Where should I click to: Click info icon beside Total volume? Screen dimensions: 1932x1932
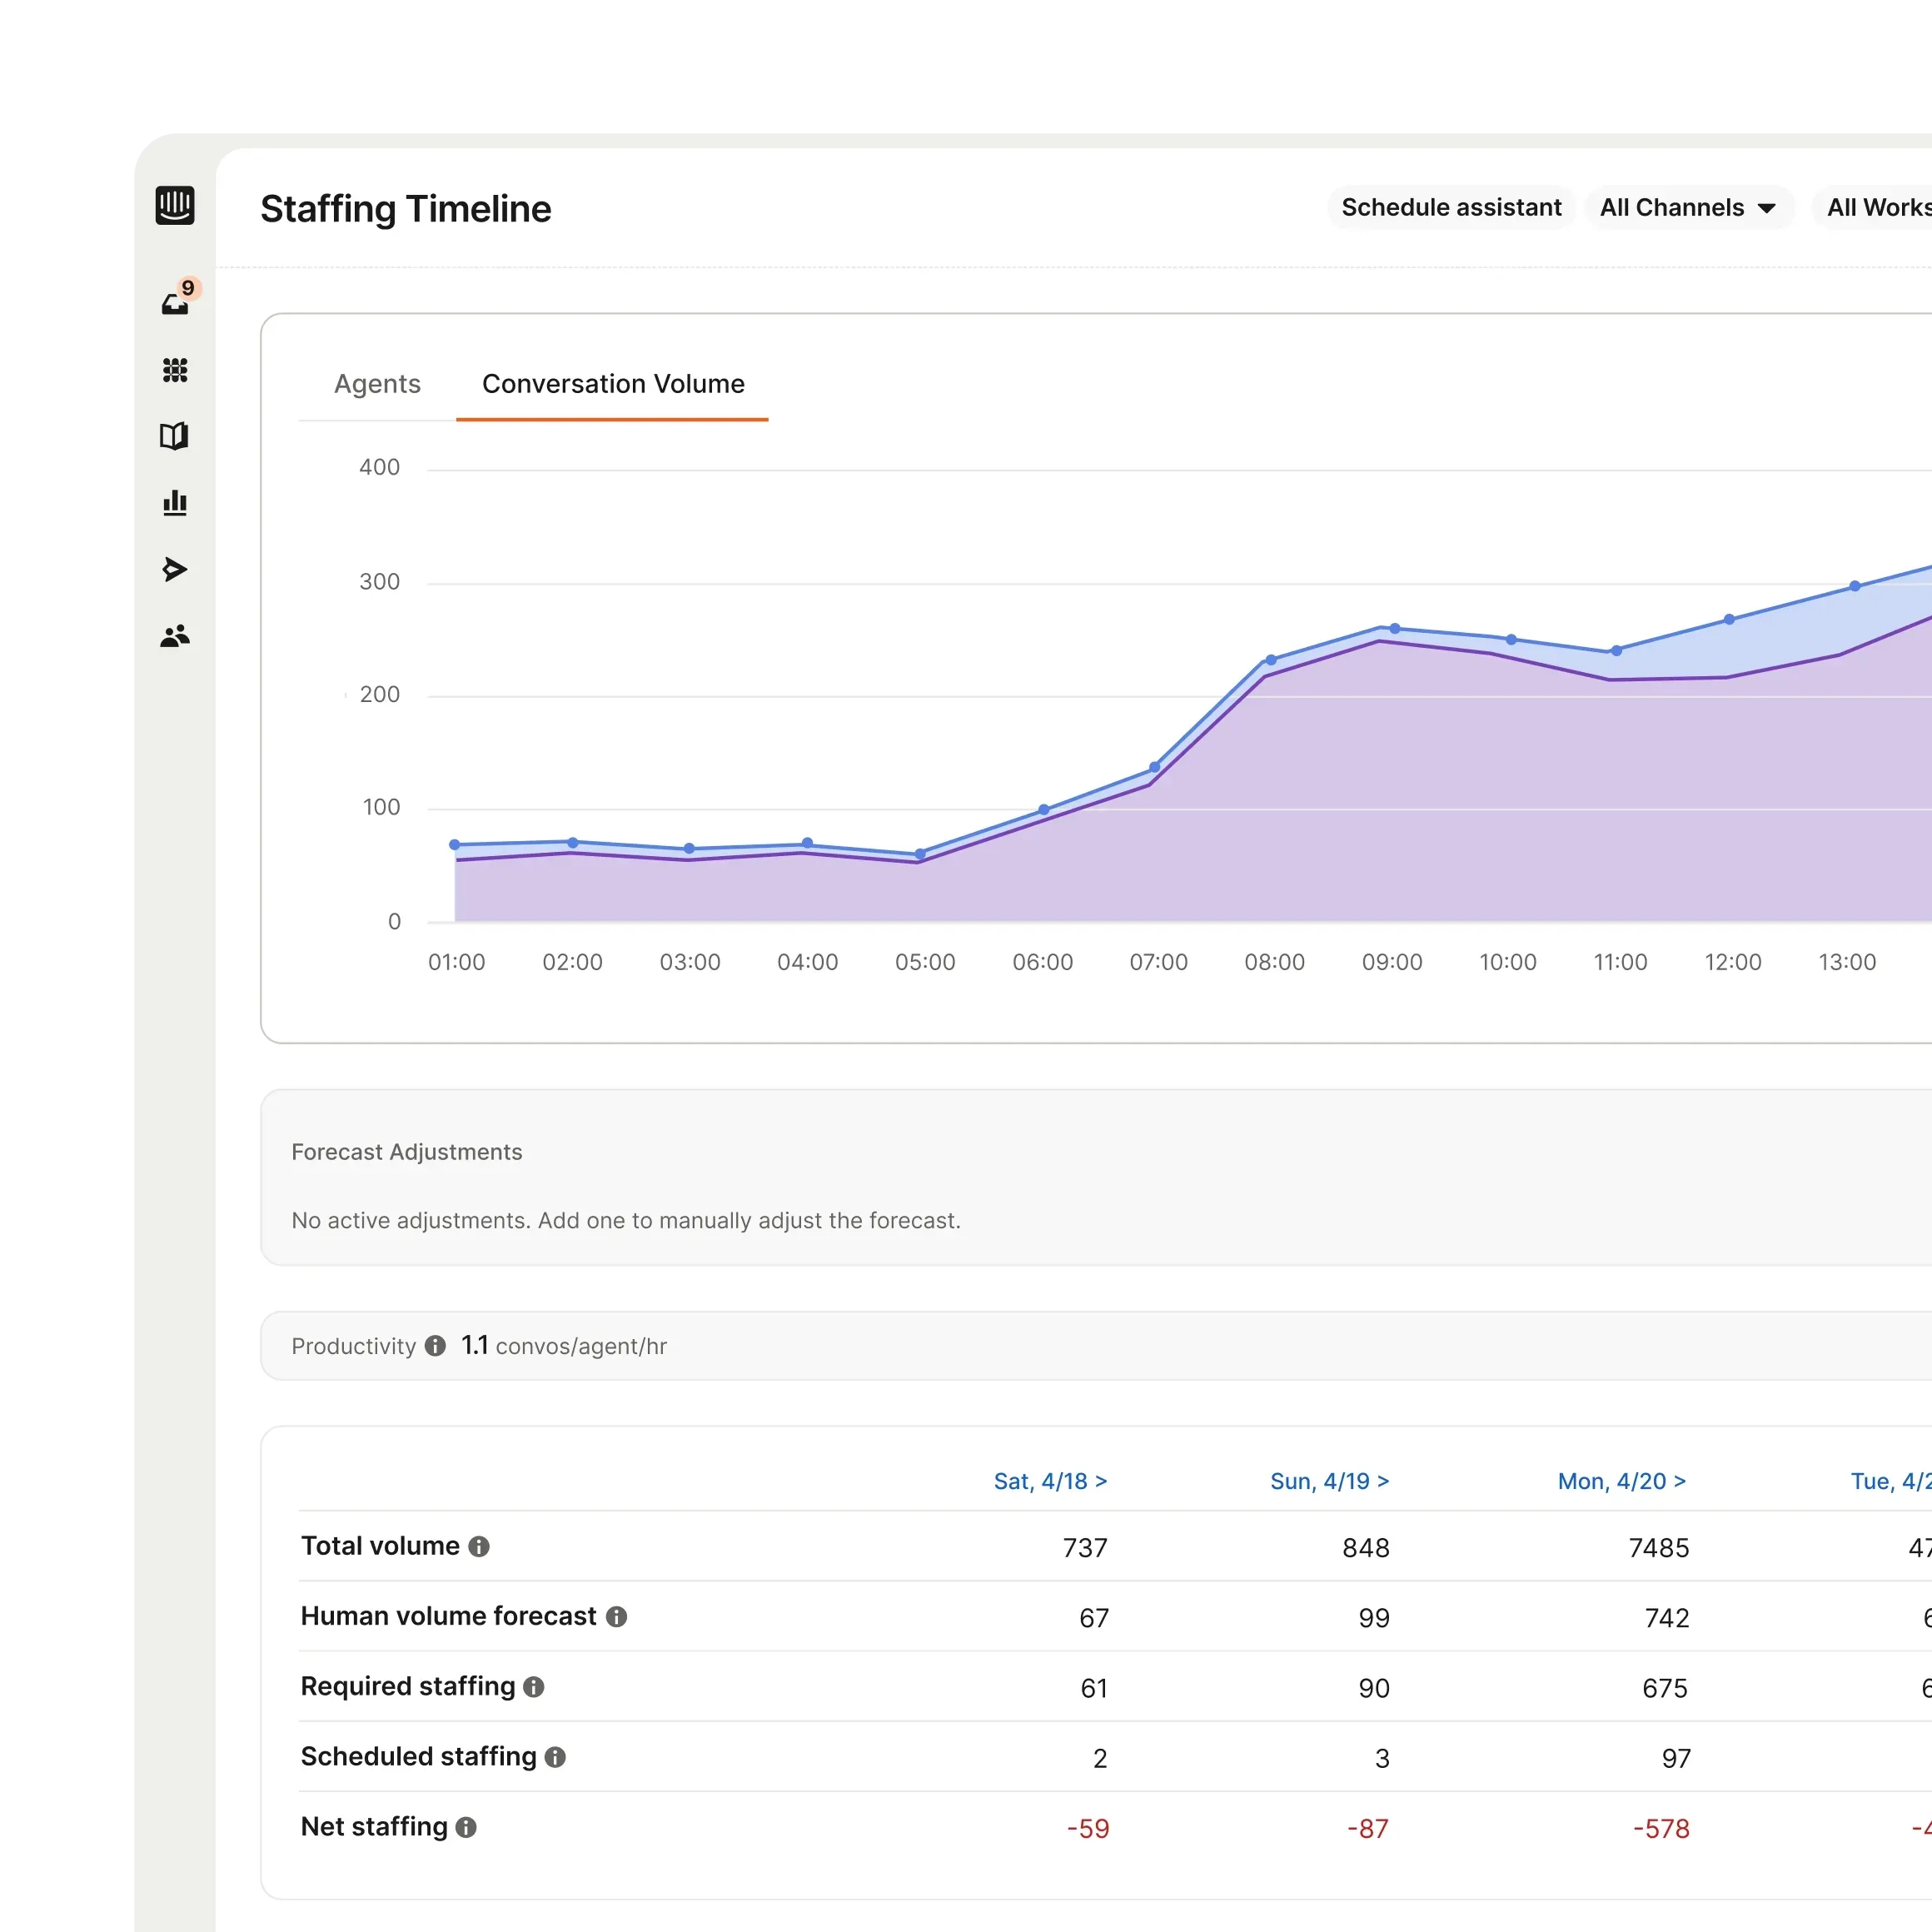click(x=479, y=1546)
